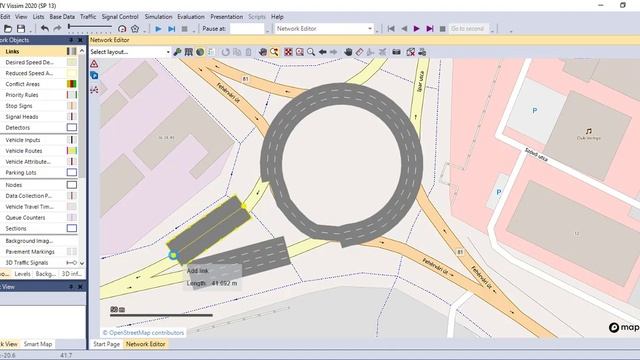Toggle Detectors graphic box
Viewport: 640px width, 360px height.
(71, 127)
